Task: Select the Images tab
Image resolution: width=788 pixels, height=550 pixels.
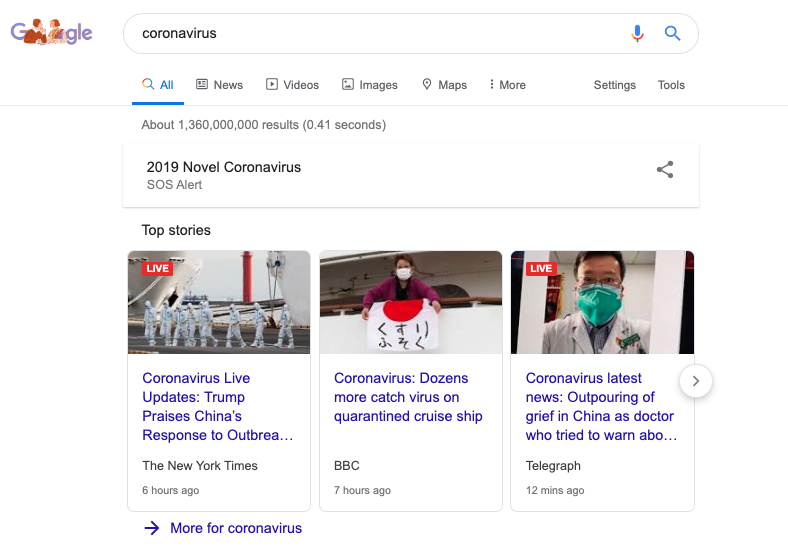Action: point(369,85)
